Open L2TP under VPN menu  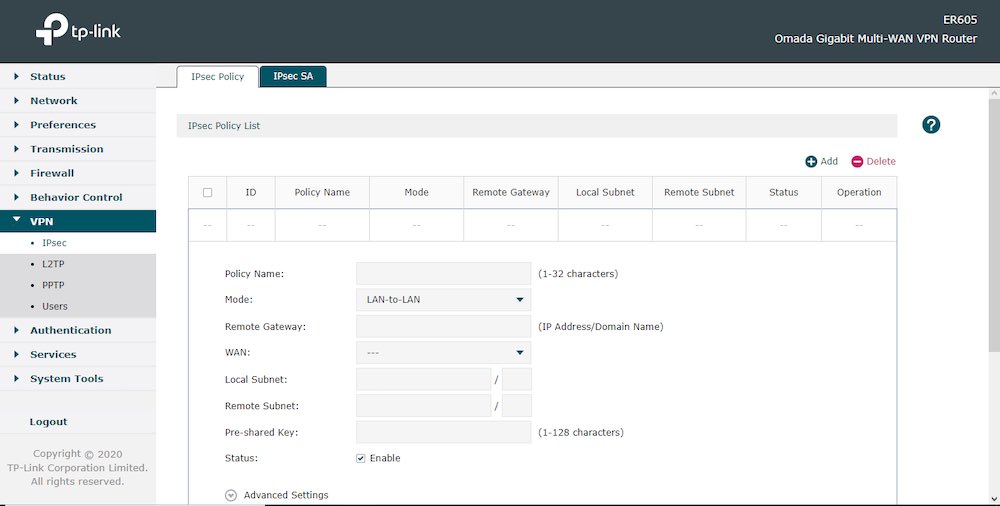pyautogui.click(x=53, y=264)
